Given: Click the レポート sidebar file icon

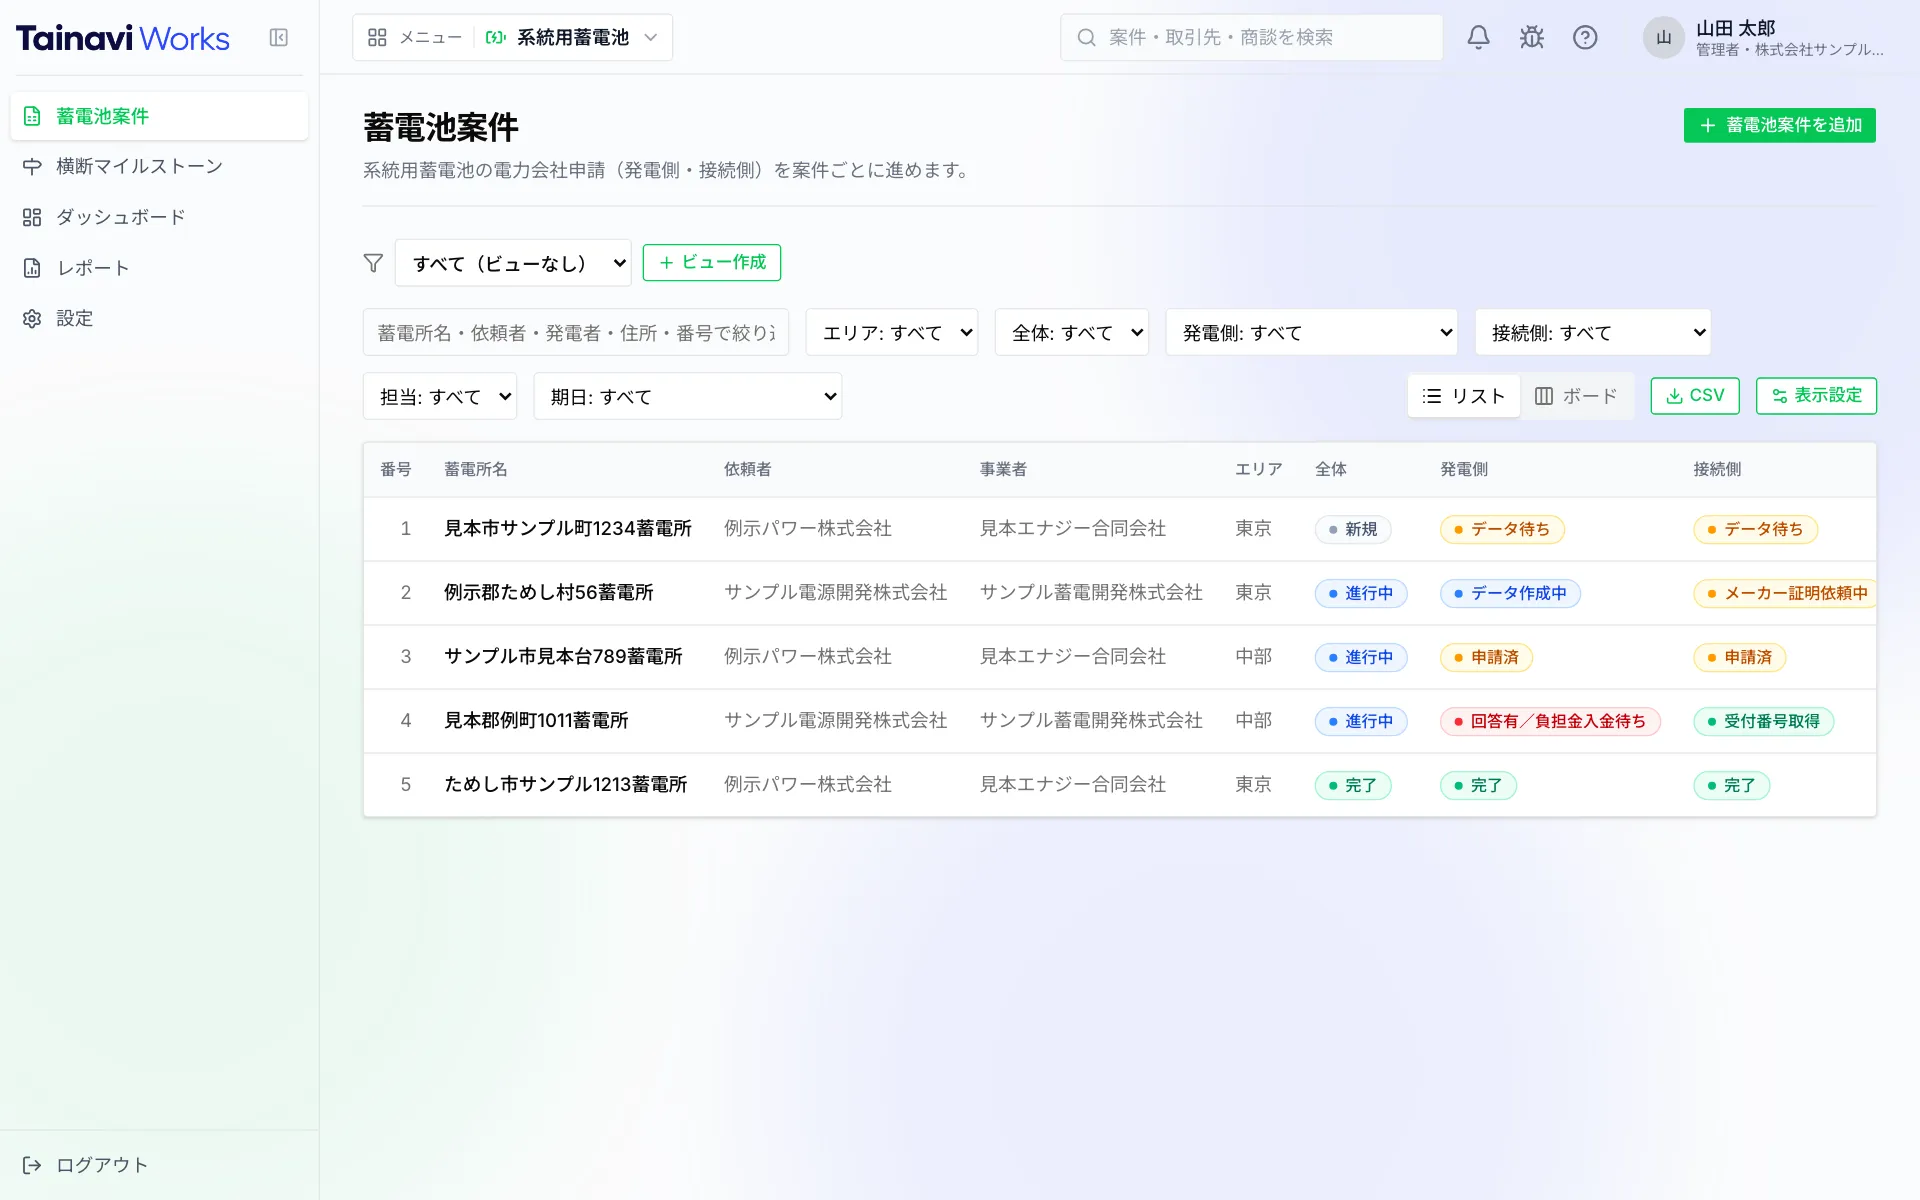Looking at the screenshot, I should 32,268.
